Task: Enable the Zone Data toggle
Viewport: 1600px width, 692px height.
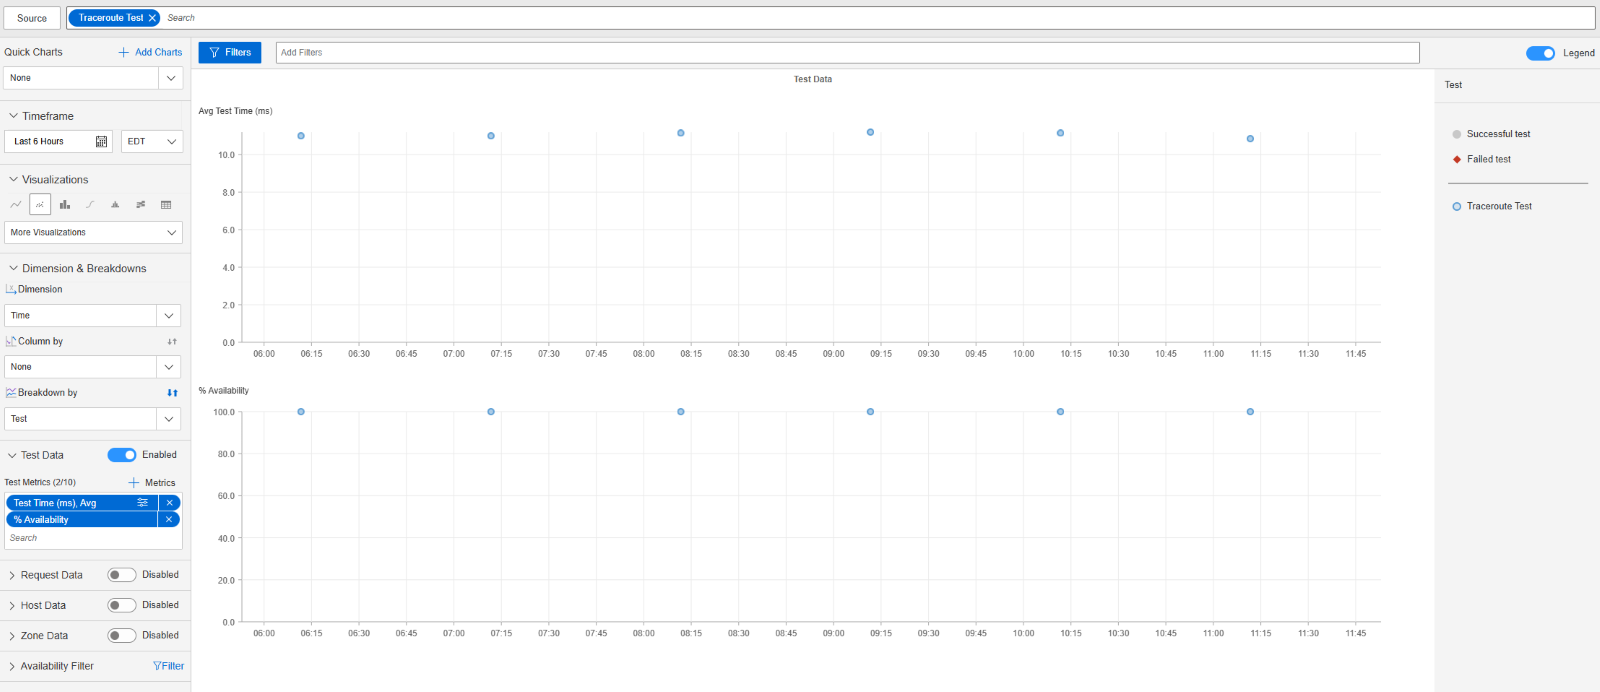Action: click(122, 636)
